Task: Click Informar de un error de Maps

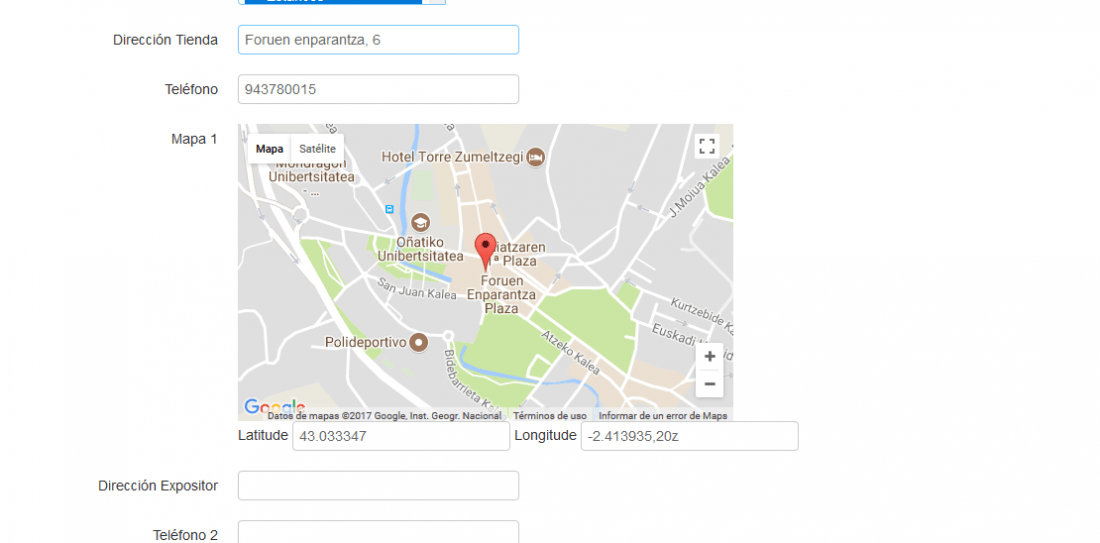Action: click(x=663, y=416)
